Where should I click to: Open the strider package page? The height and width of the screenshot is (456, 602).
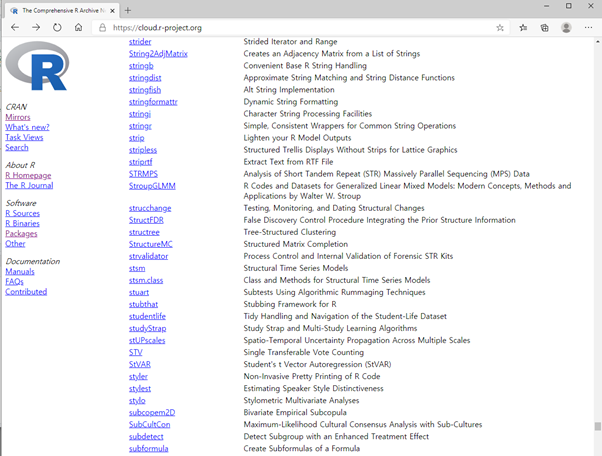coord(140,41)
